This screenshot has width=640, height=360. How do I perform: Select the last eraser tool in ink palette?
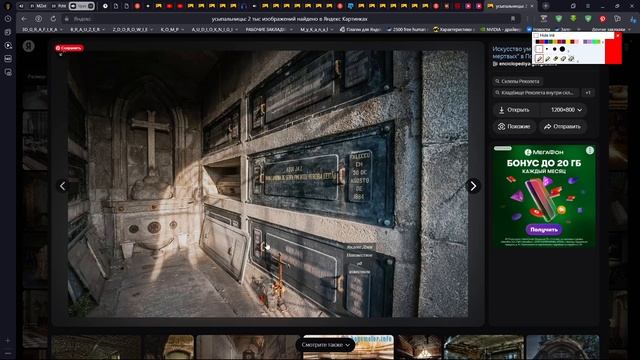click(571, 59)
